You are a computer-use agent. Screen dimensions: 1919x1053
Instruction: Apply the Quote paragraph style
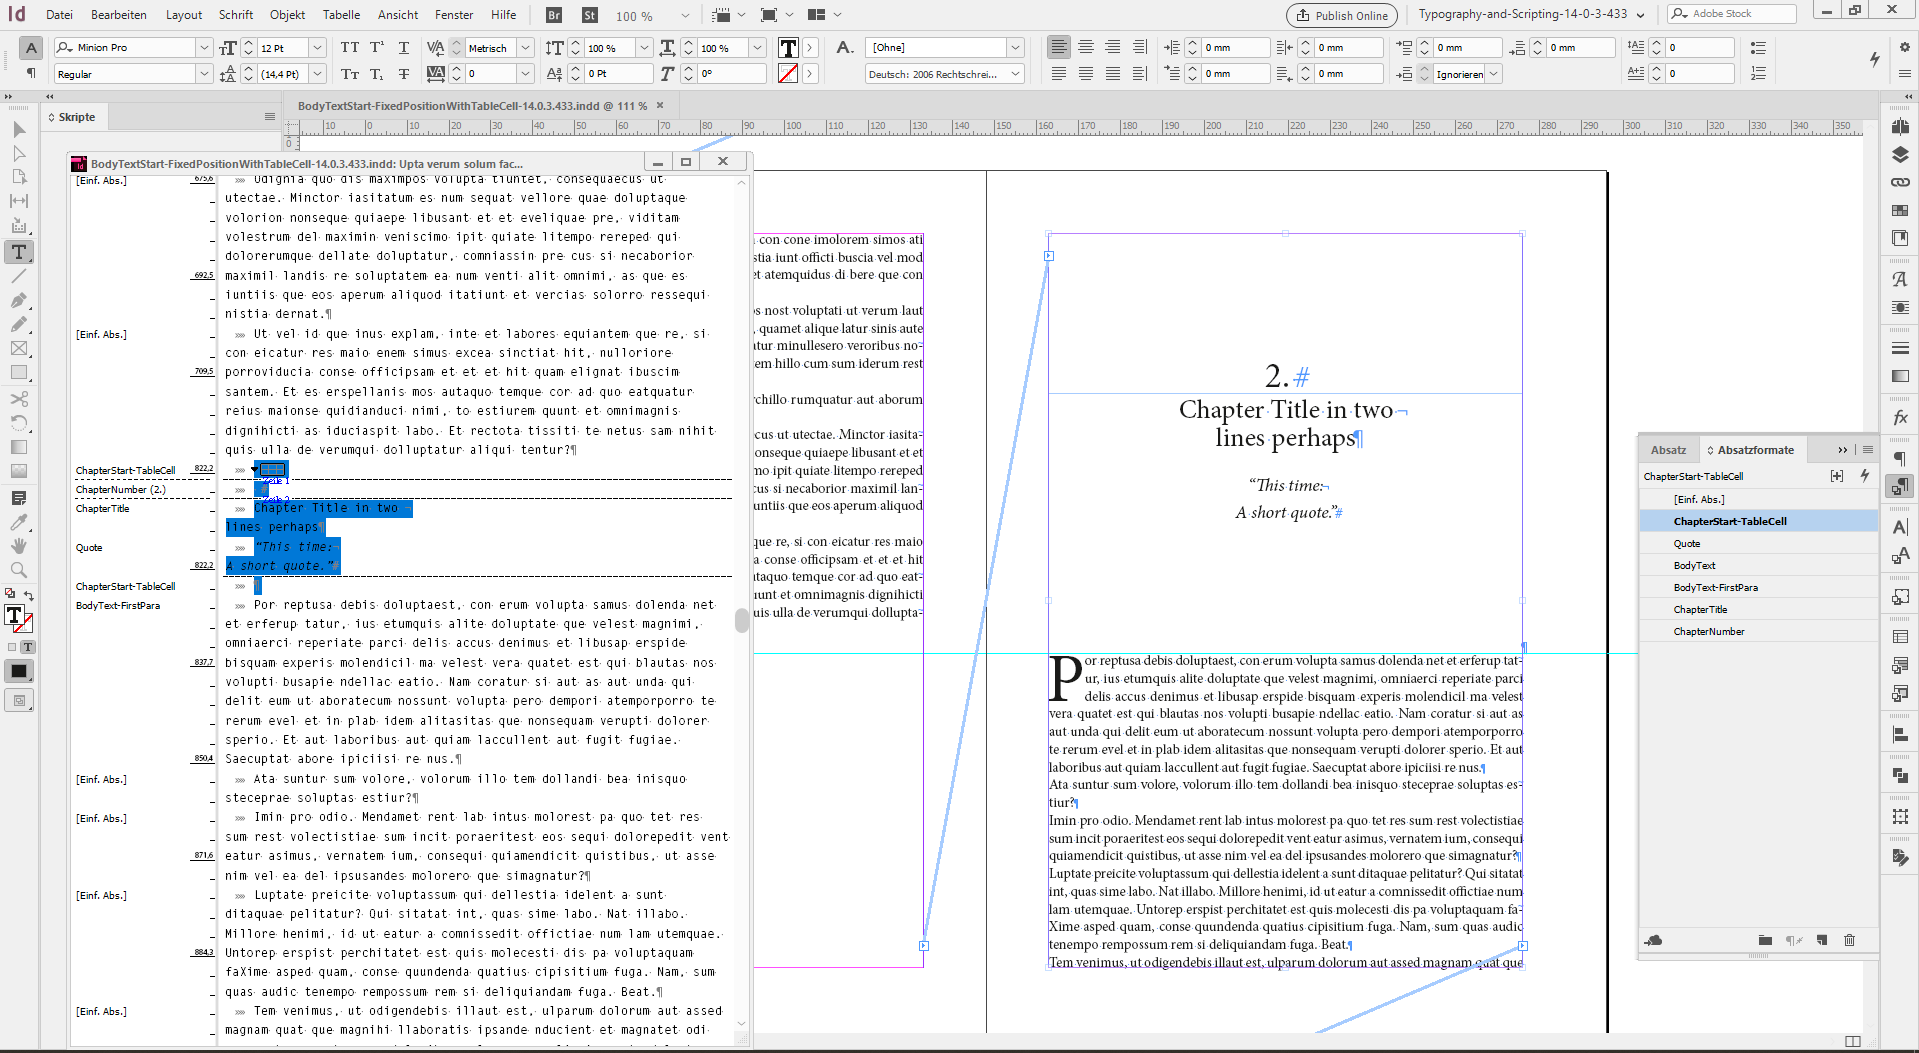click(x=1686, y=543)
